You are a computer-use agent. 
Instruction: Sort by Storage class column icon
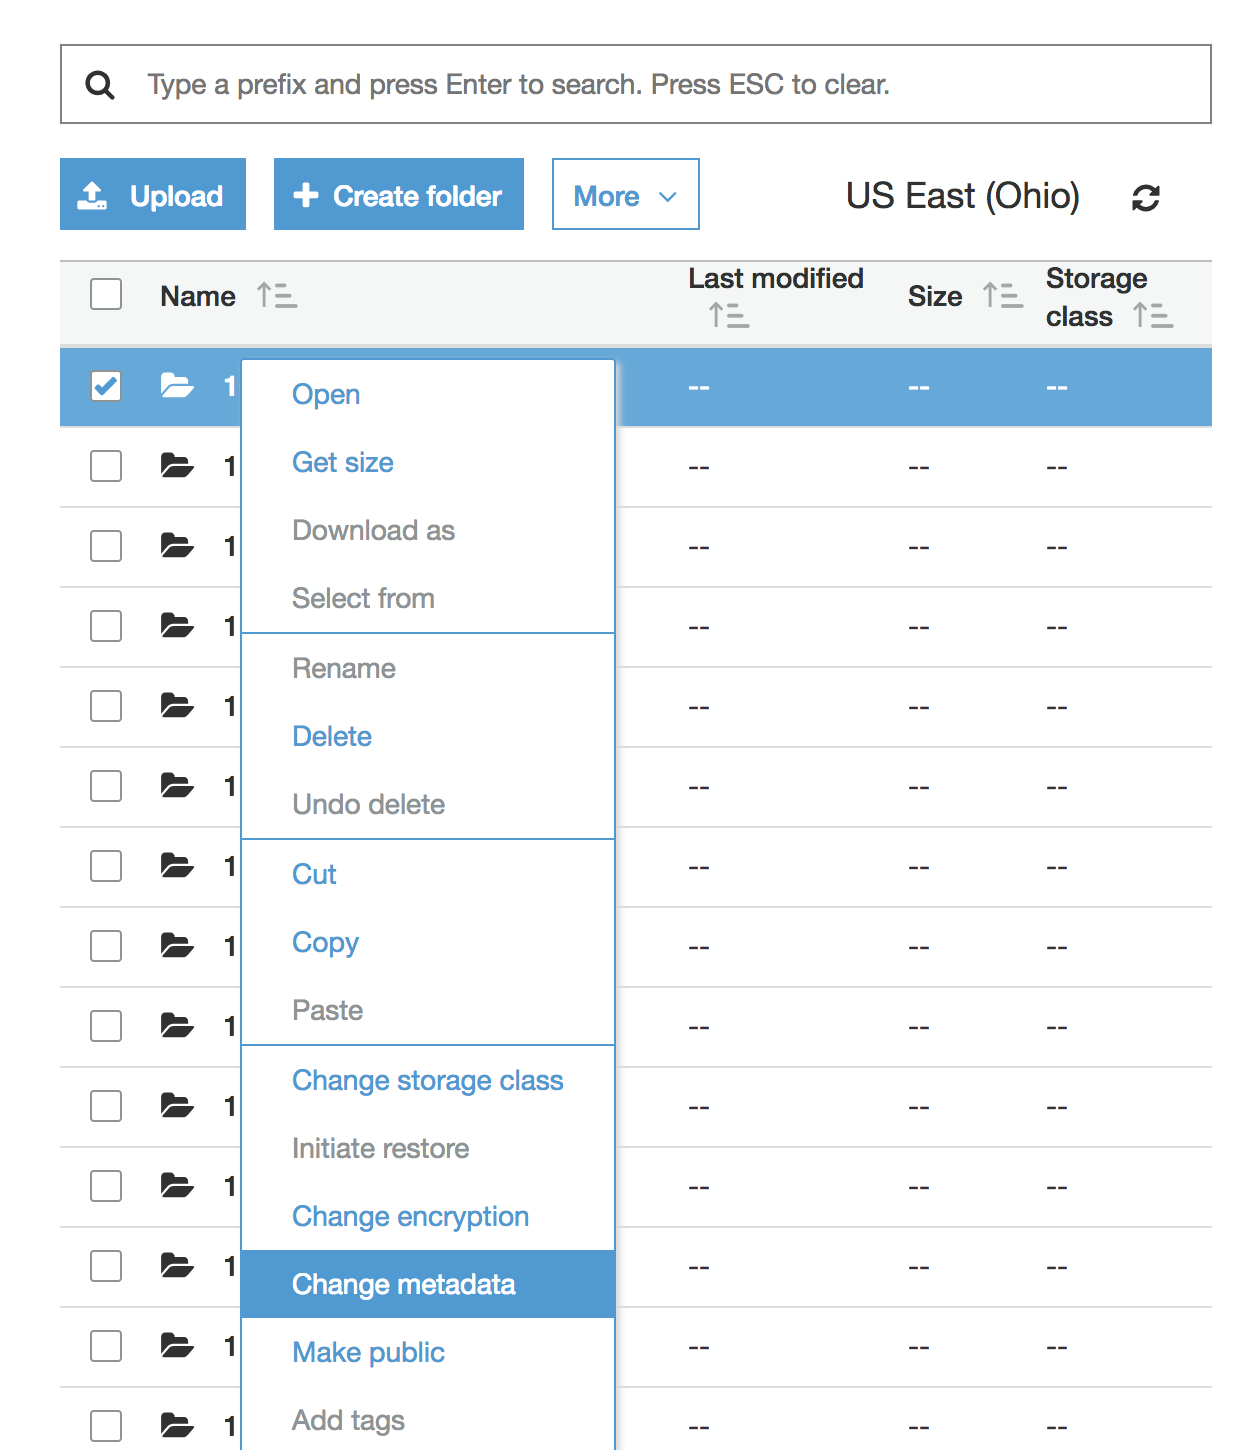click(1153, 316)
